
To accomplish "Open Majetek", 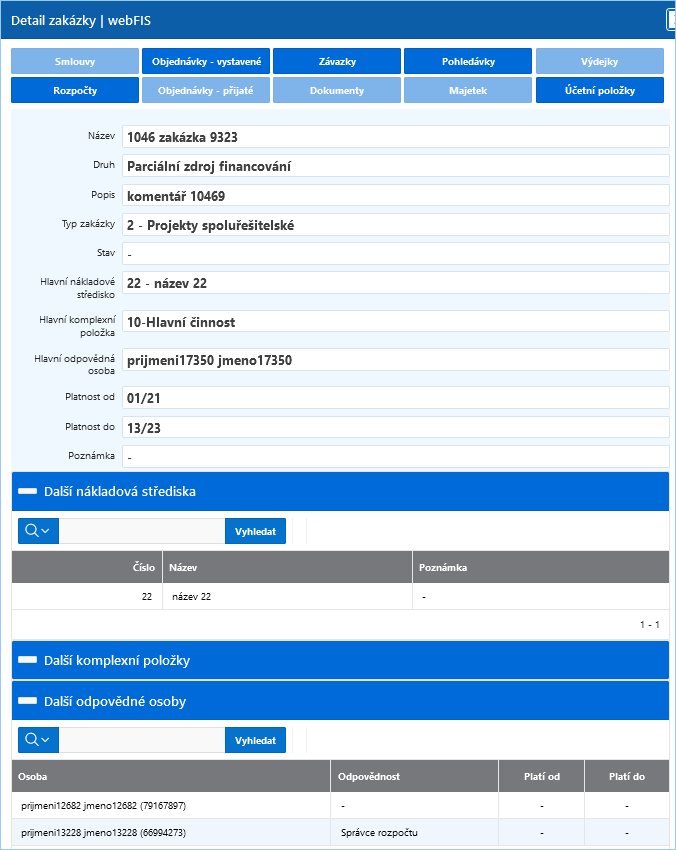I will tap(468, 90).
